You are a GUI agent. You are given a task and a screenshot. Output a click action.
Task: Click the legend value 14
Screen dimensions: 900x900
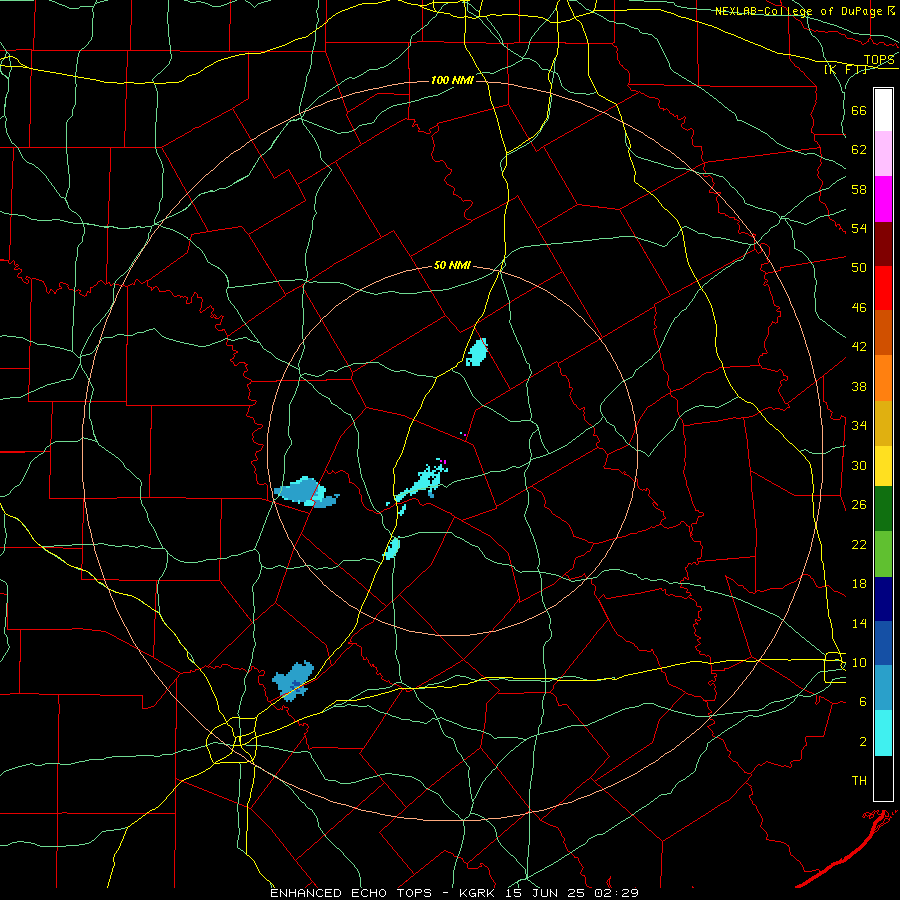[859, 623]
